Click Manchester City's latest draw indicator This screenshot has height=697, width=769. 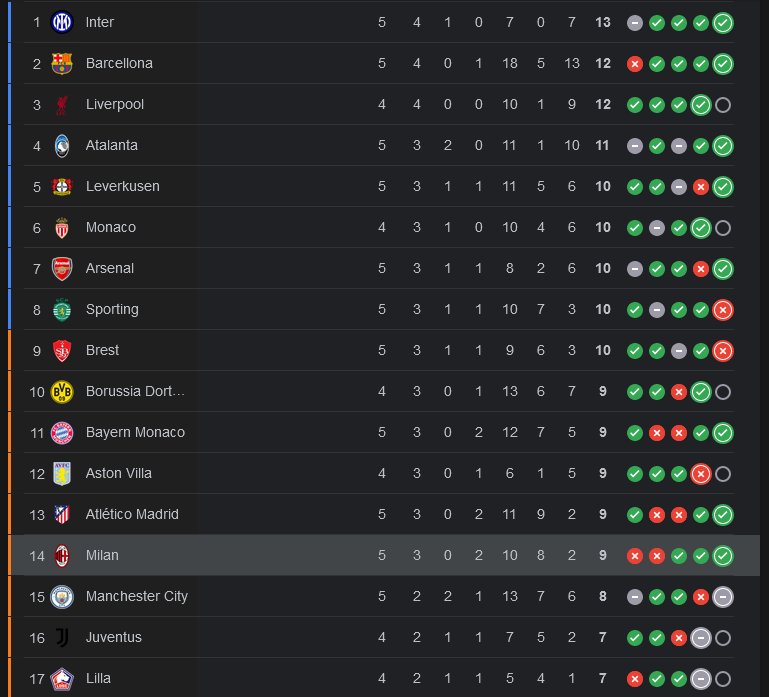(723, 597)
